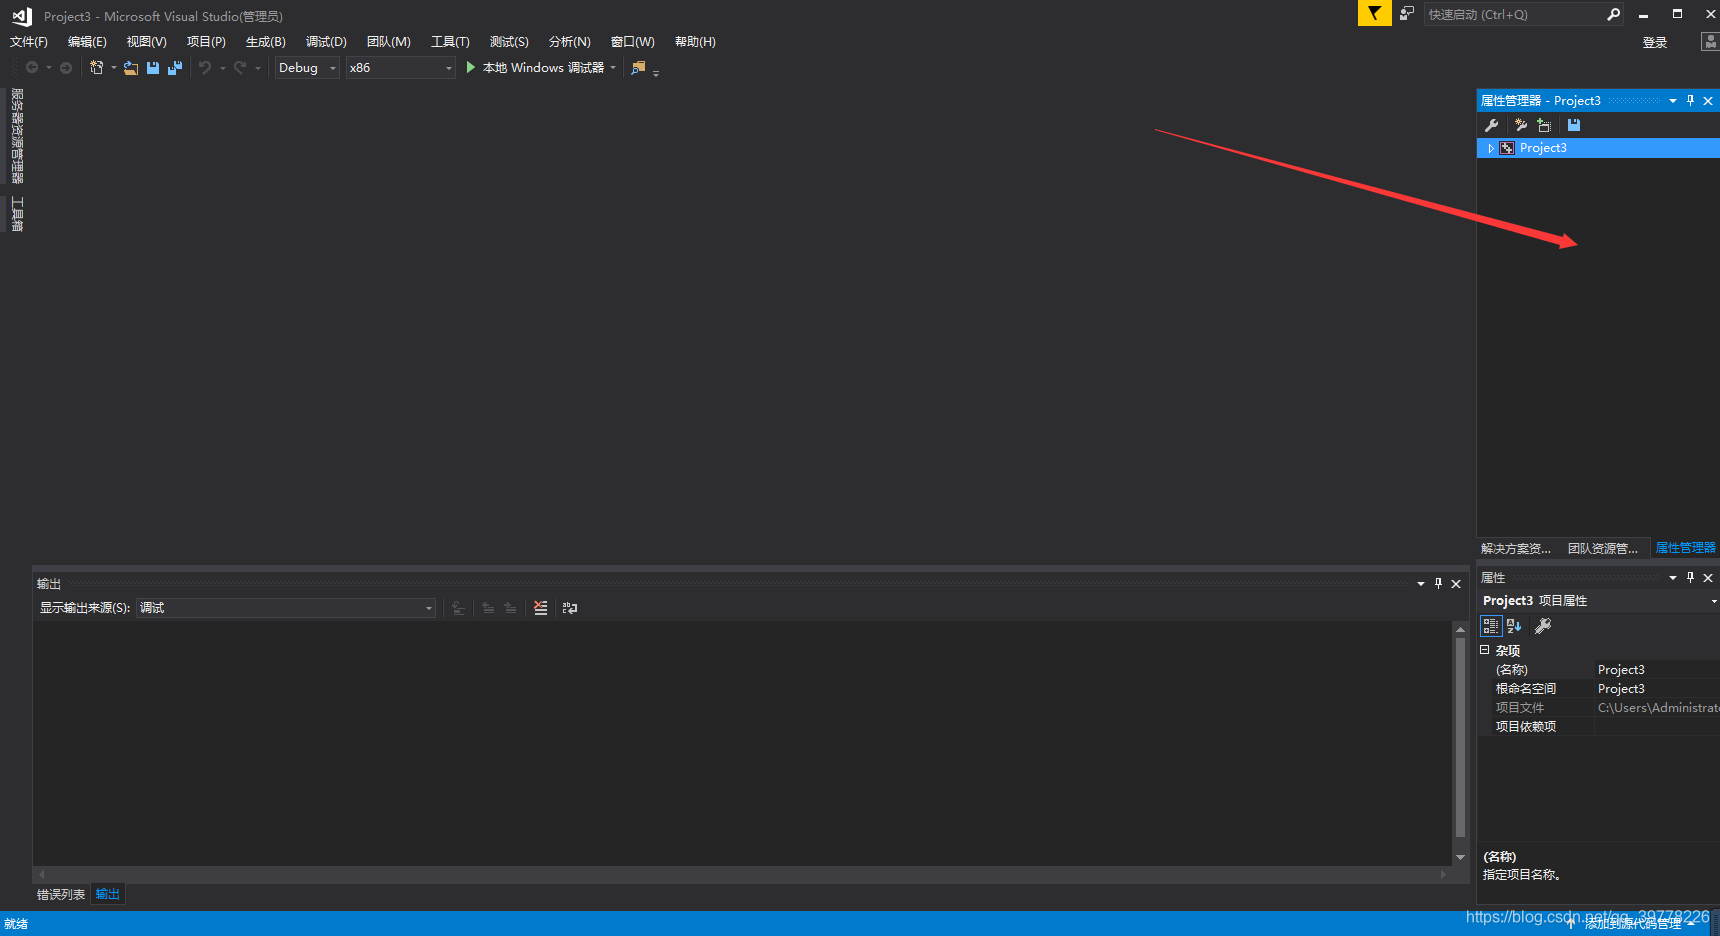Open Output panel window position menu arrow
Image resolution: width=1720 pixels, height=936 pixels.
point(1421,584)
